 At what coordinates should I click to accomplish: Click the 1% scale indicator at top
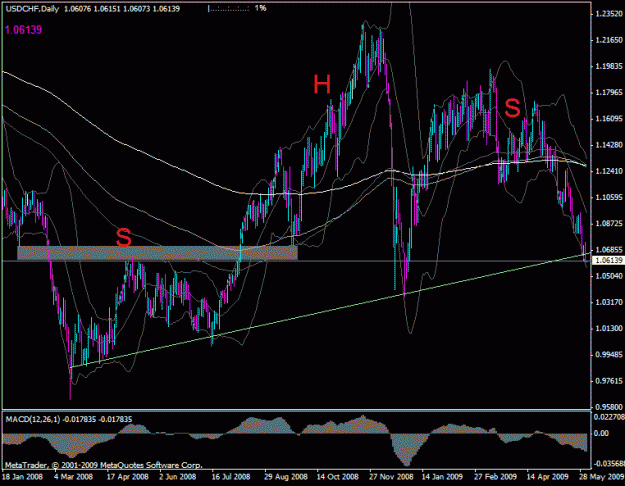click(x=260, y=8)
